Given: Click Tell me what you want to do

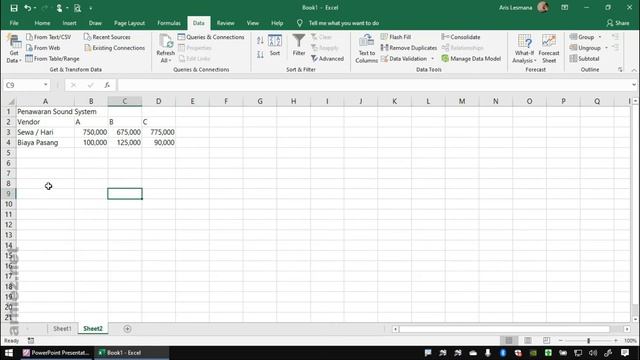Looking at the screenshot, I should [x=344, y=23].
